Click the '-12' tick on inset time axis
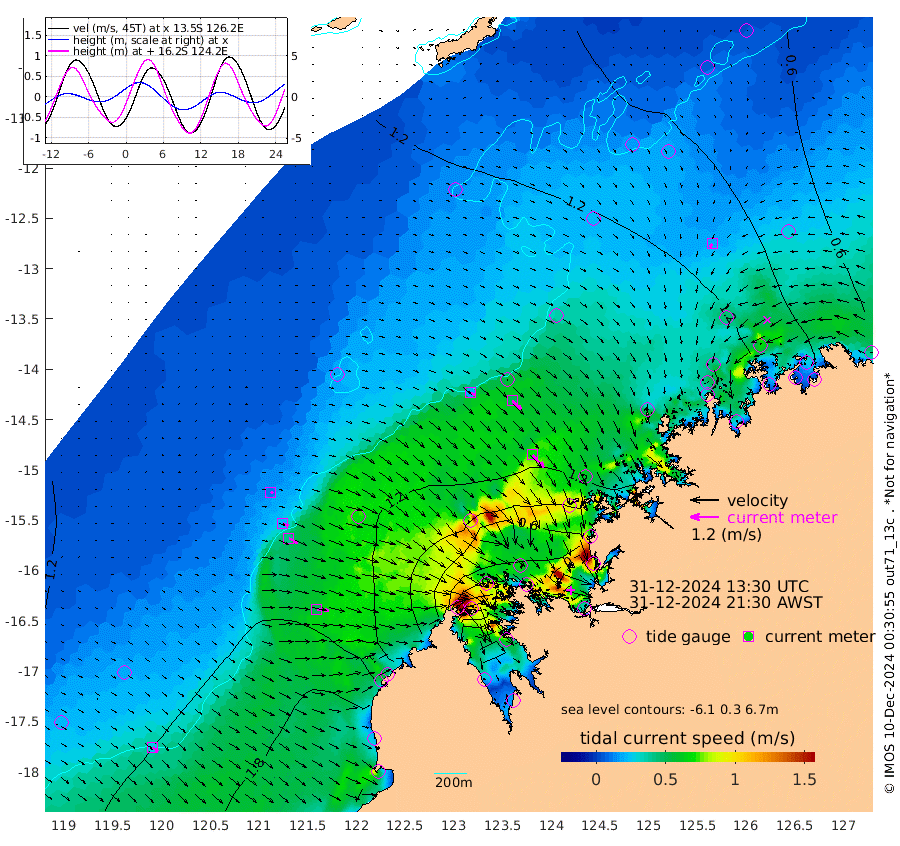Viewport: 900px width, 846px height. [x=51, y=154]
